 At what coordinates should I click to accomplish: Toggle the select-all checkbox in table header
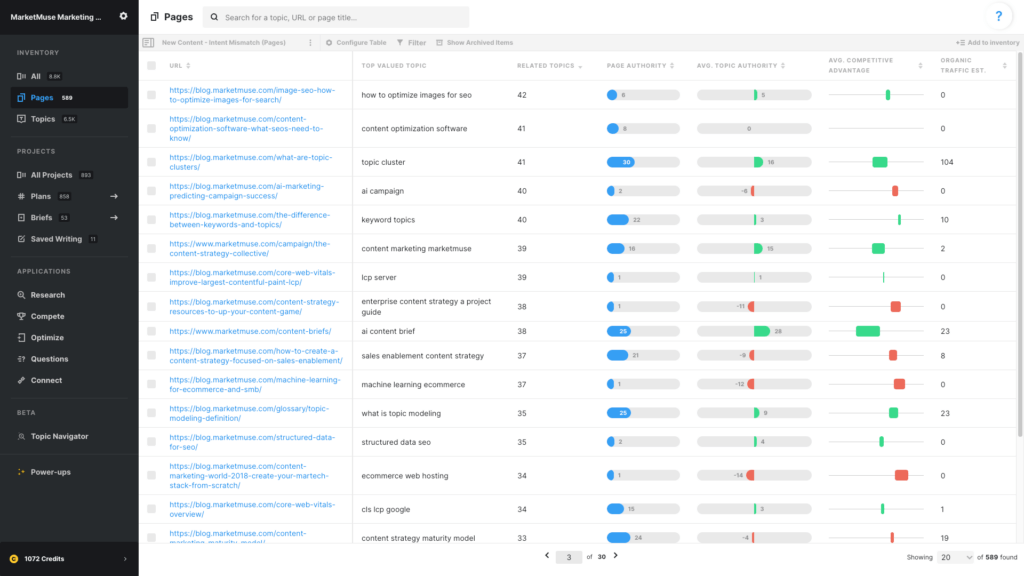(152, 65)
